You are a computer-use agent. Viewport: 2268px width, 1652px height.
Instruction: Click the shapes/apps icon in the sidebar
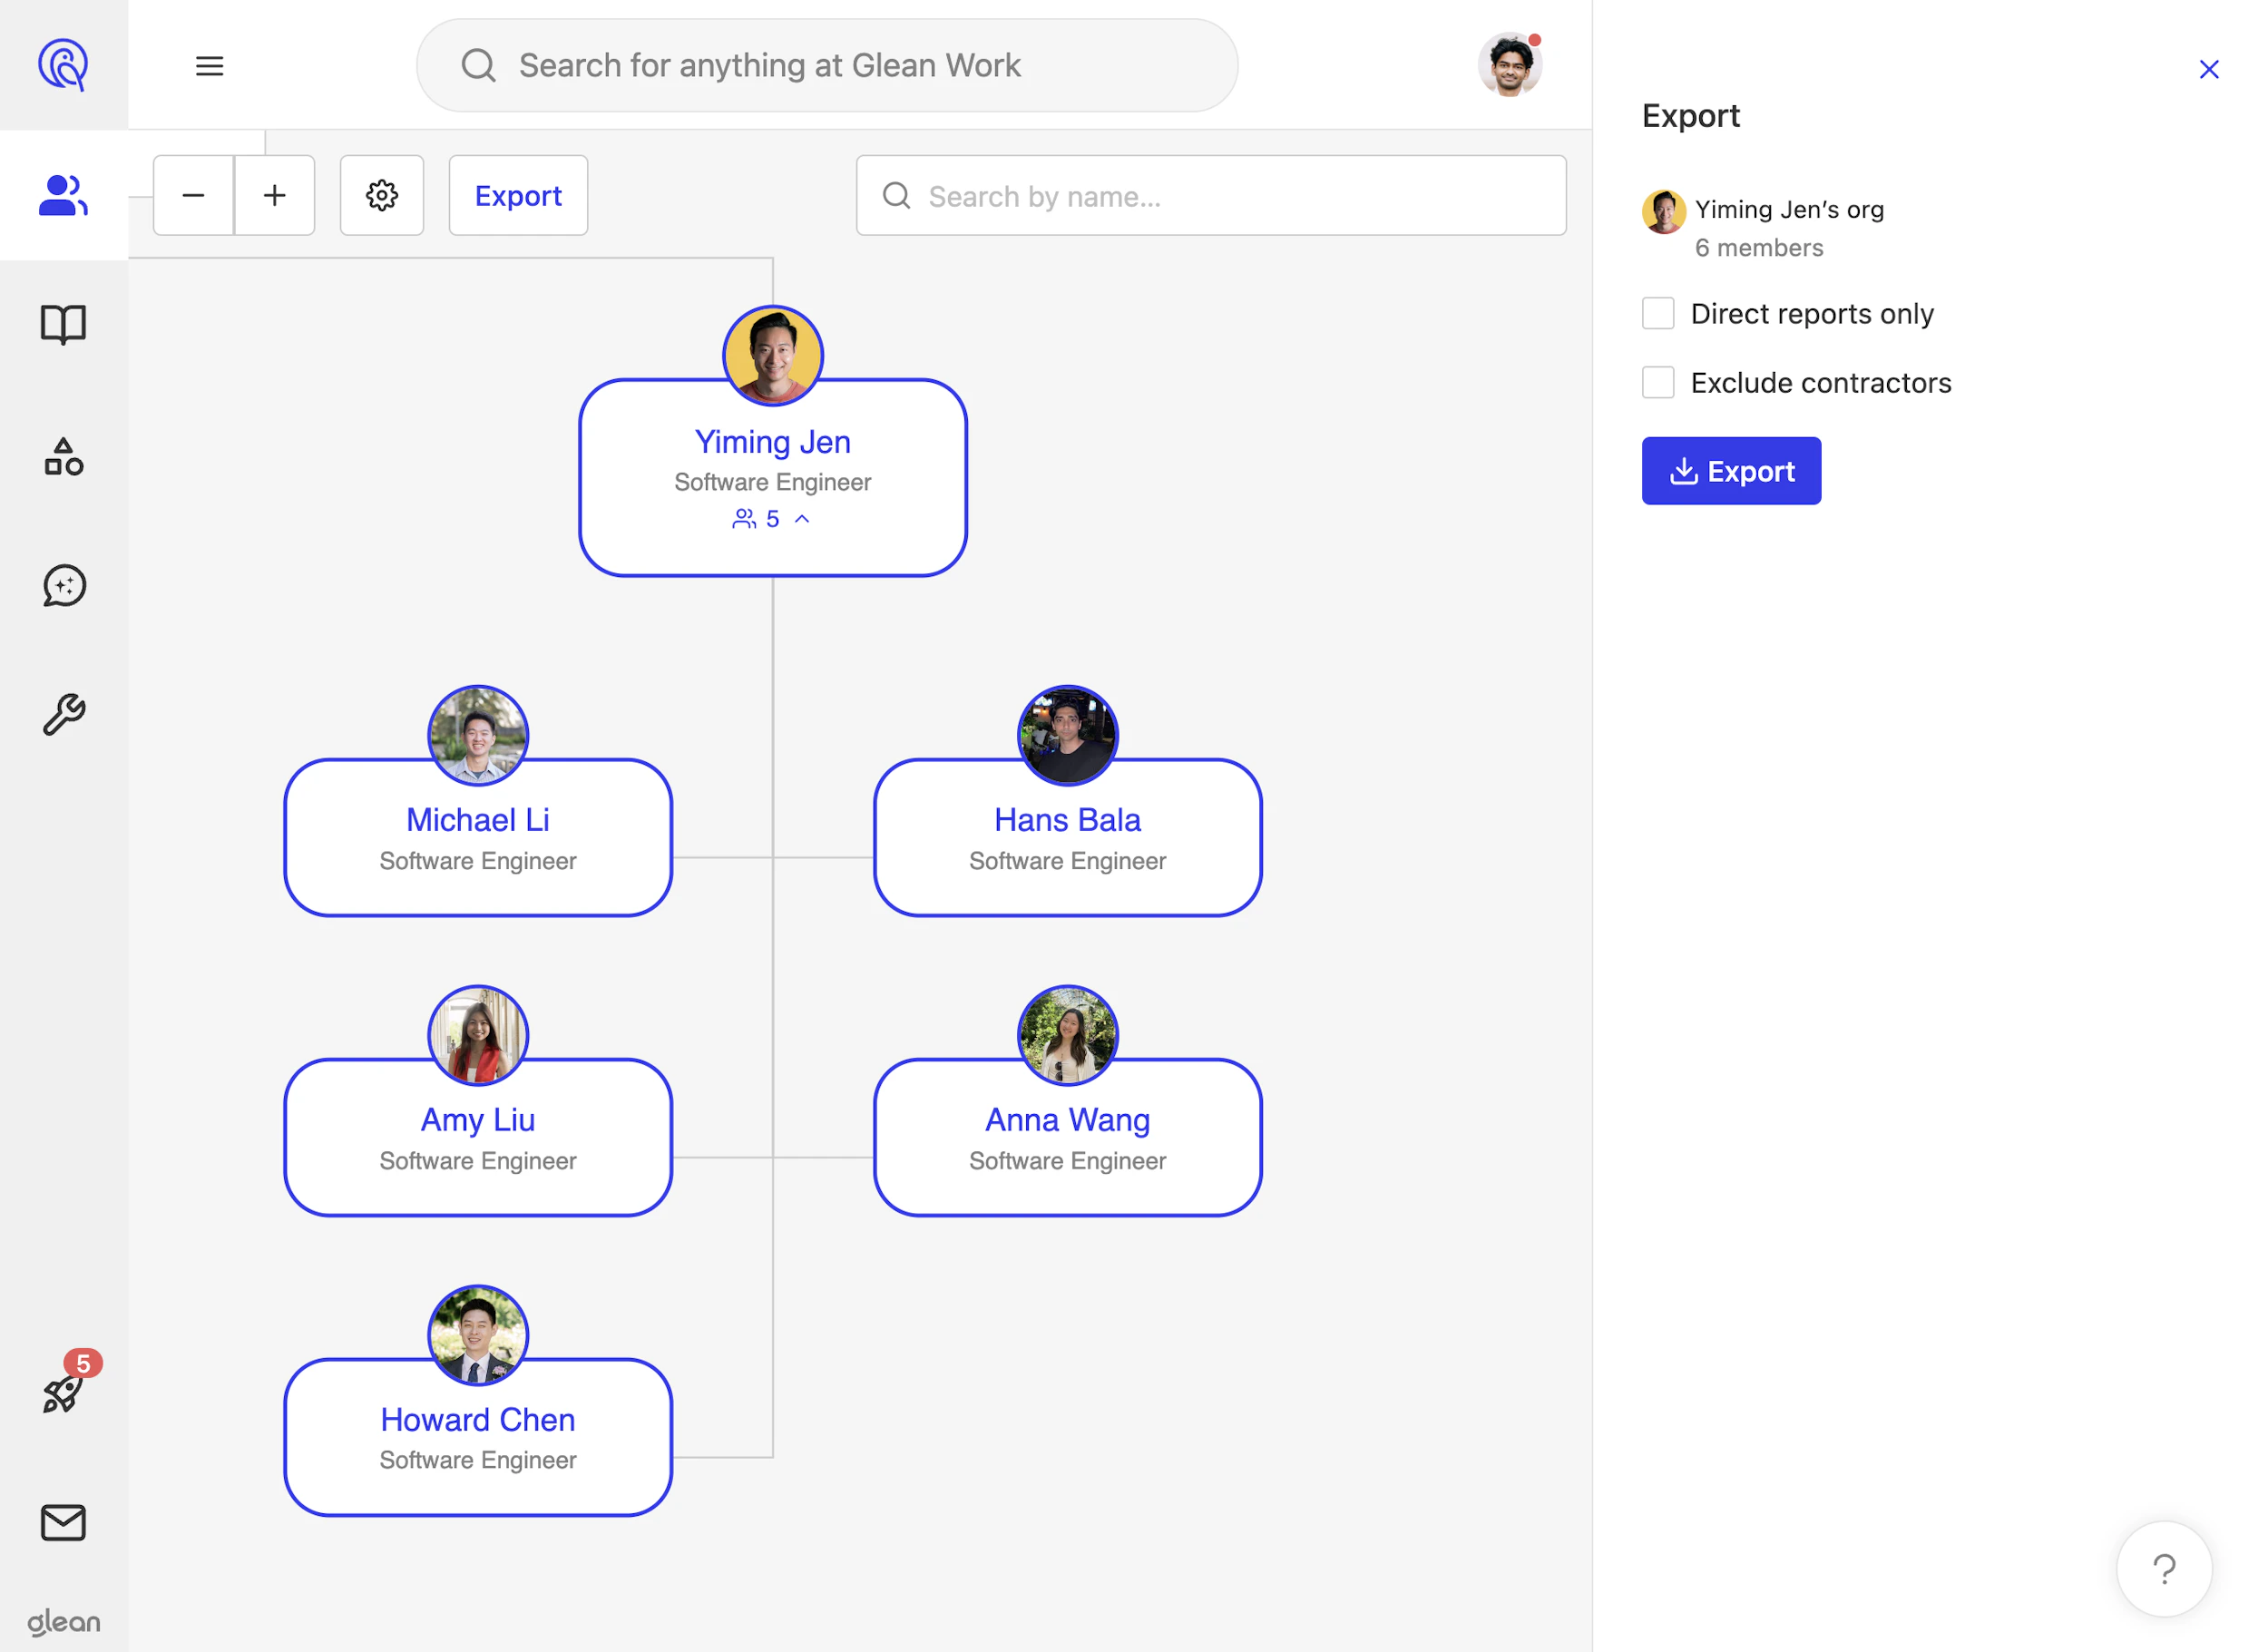63,457
